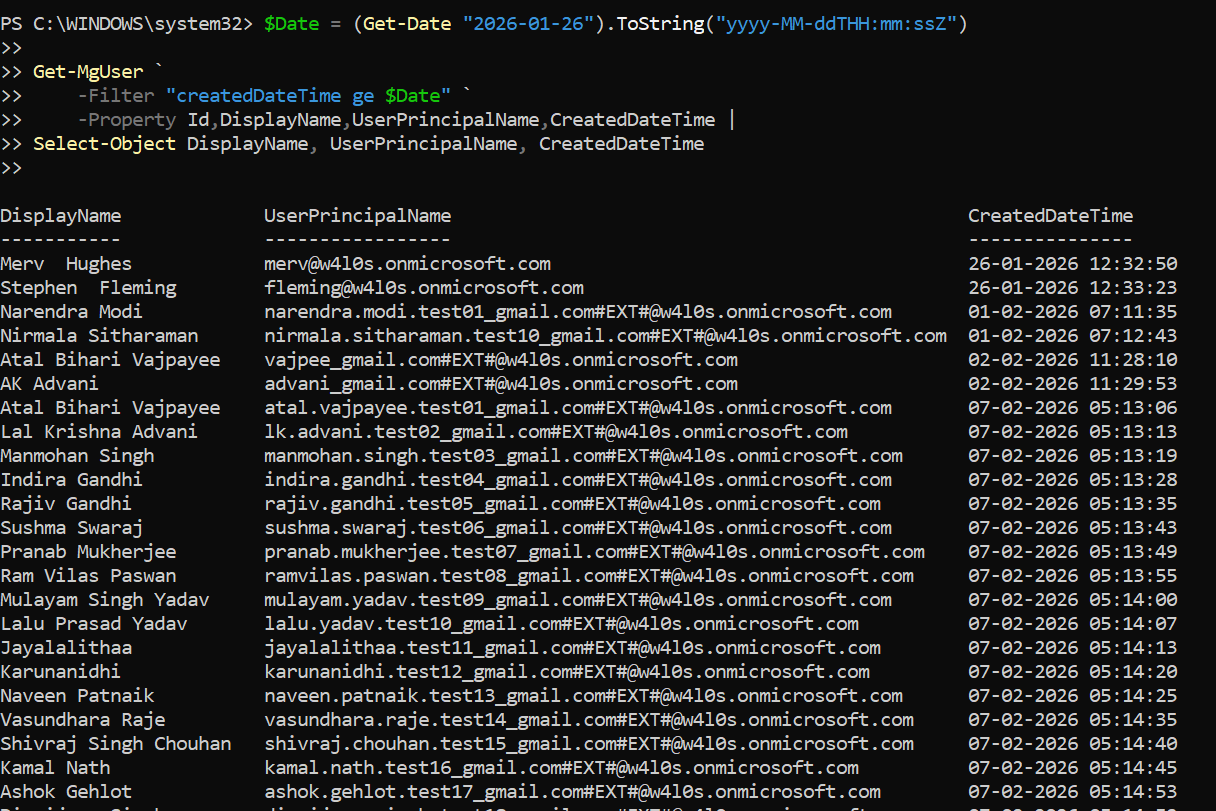1216x811 pixels.
Task: Click Kamal Nath's created timestamp
Action: [1072, 768]
